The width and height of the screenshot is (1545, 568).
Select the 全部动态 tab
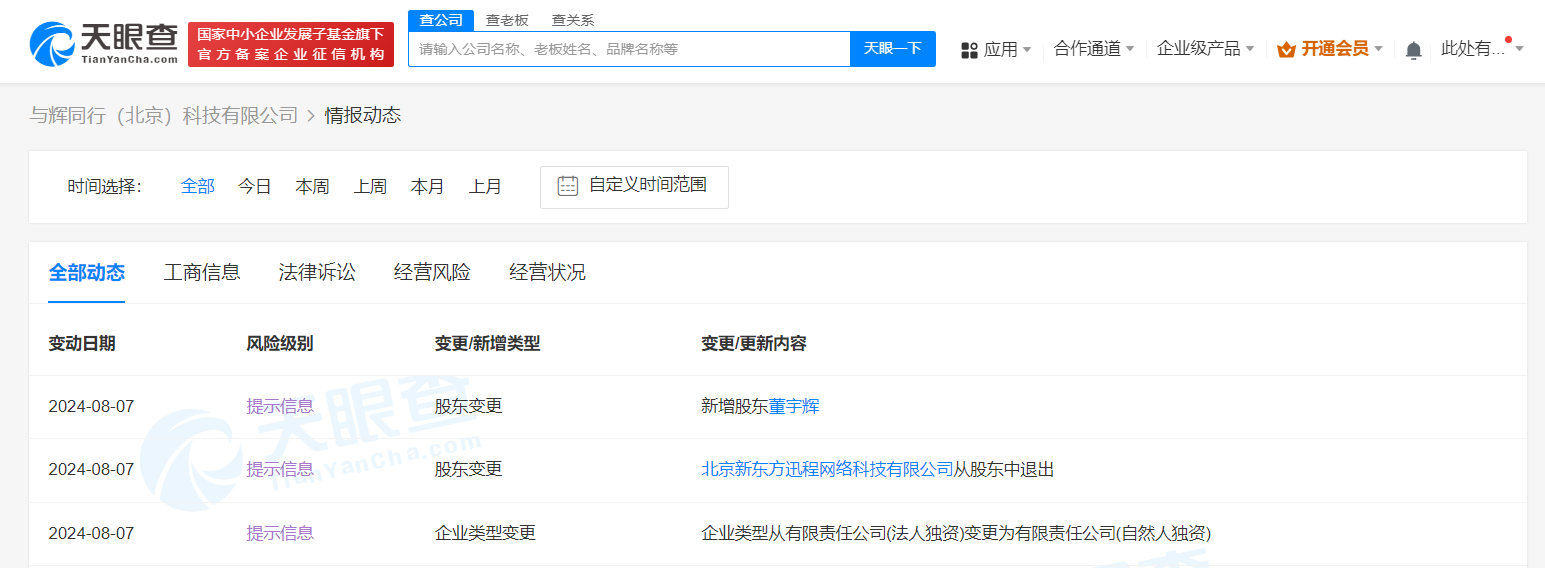click(x=87, y=272)
